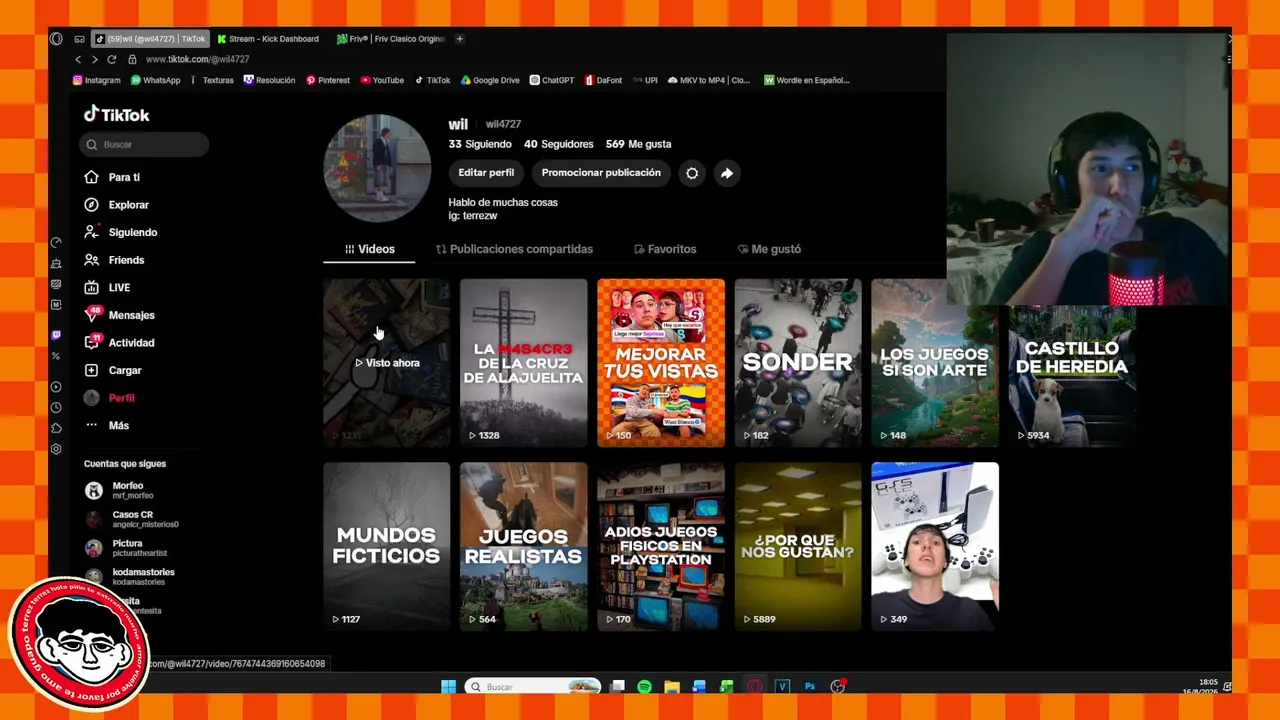This screenshot has height=720, width=1280.
Task: Switch to the Publicaciones compartidas tab
Action: tap(514, 249)
